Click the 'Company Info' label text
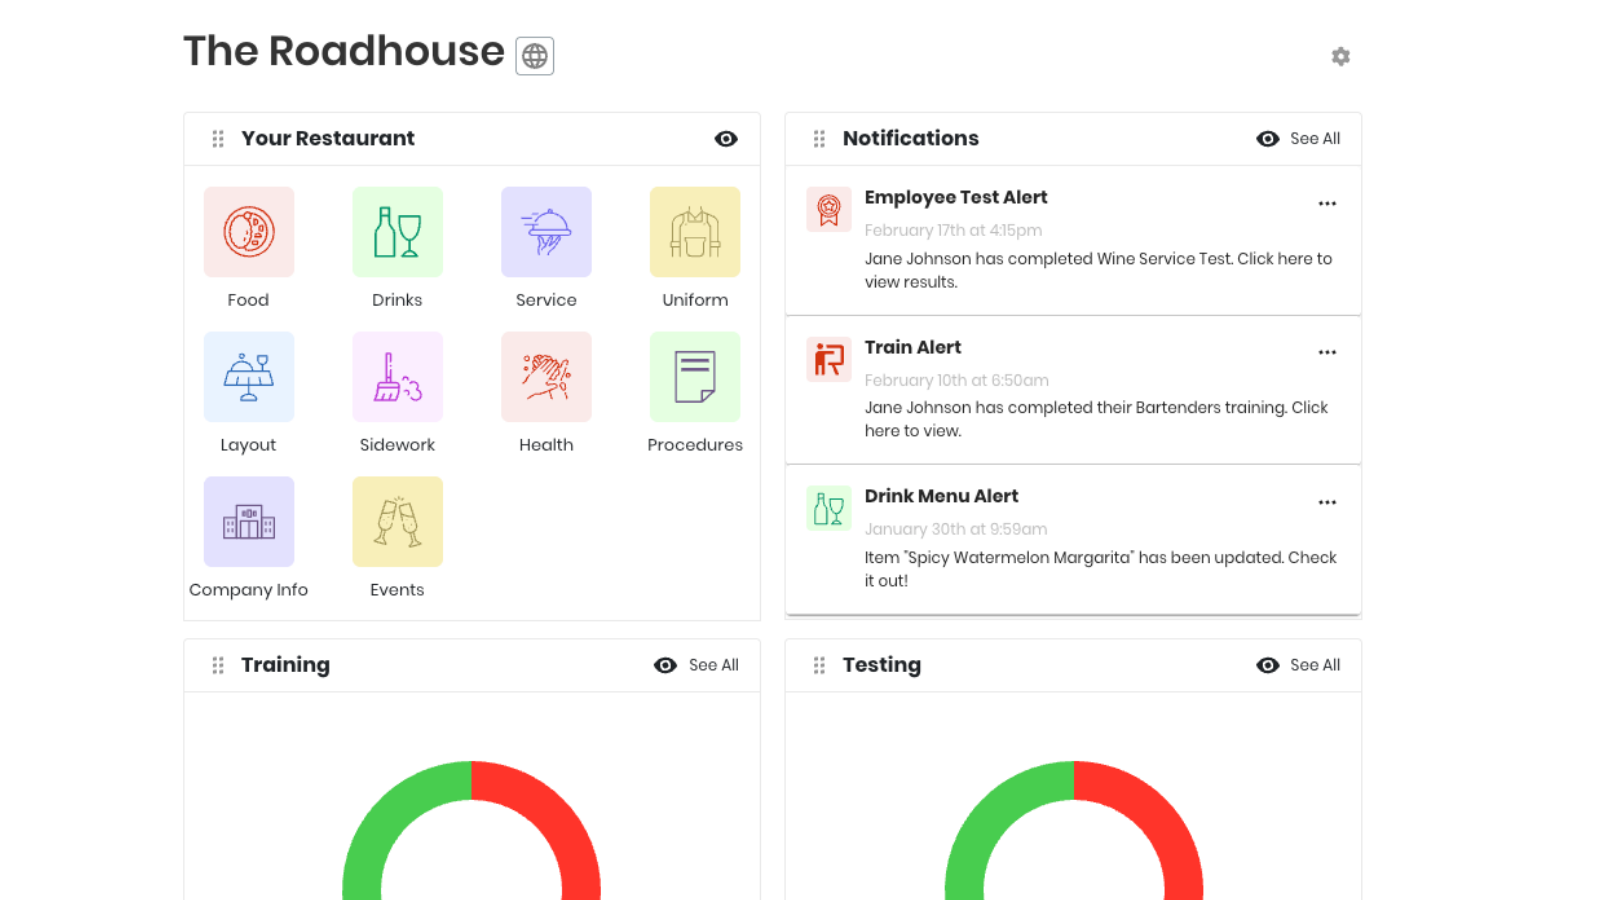 249,590
